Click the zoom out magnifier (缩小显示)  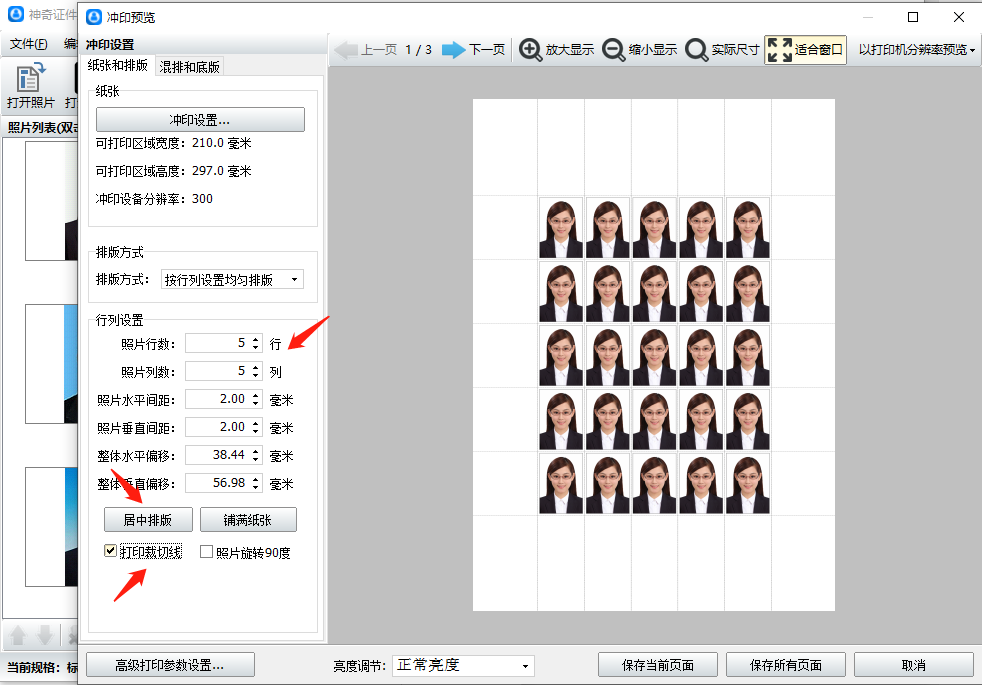tap(613, 50)
